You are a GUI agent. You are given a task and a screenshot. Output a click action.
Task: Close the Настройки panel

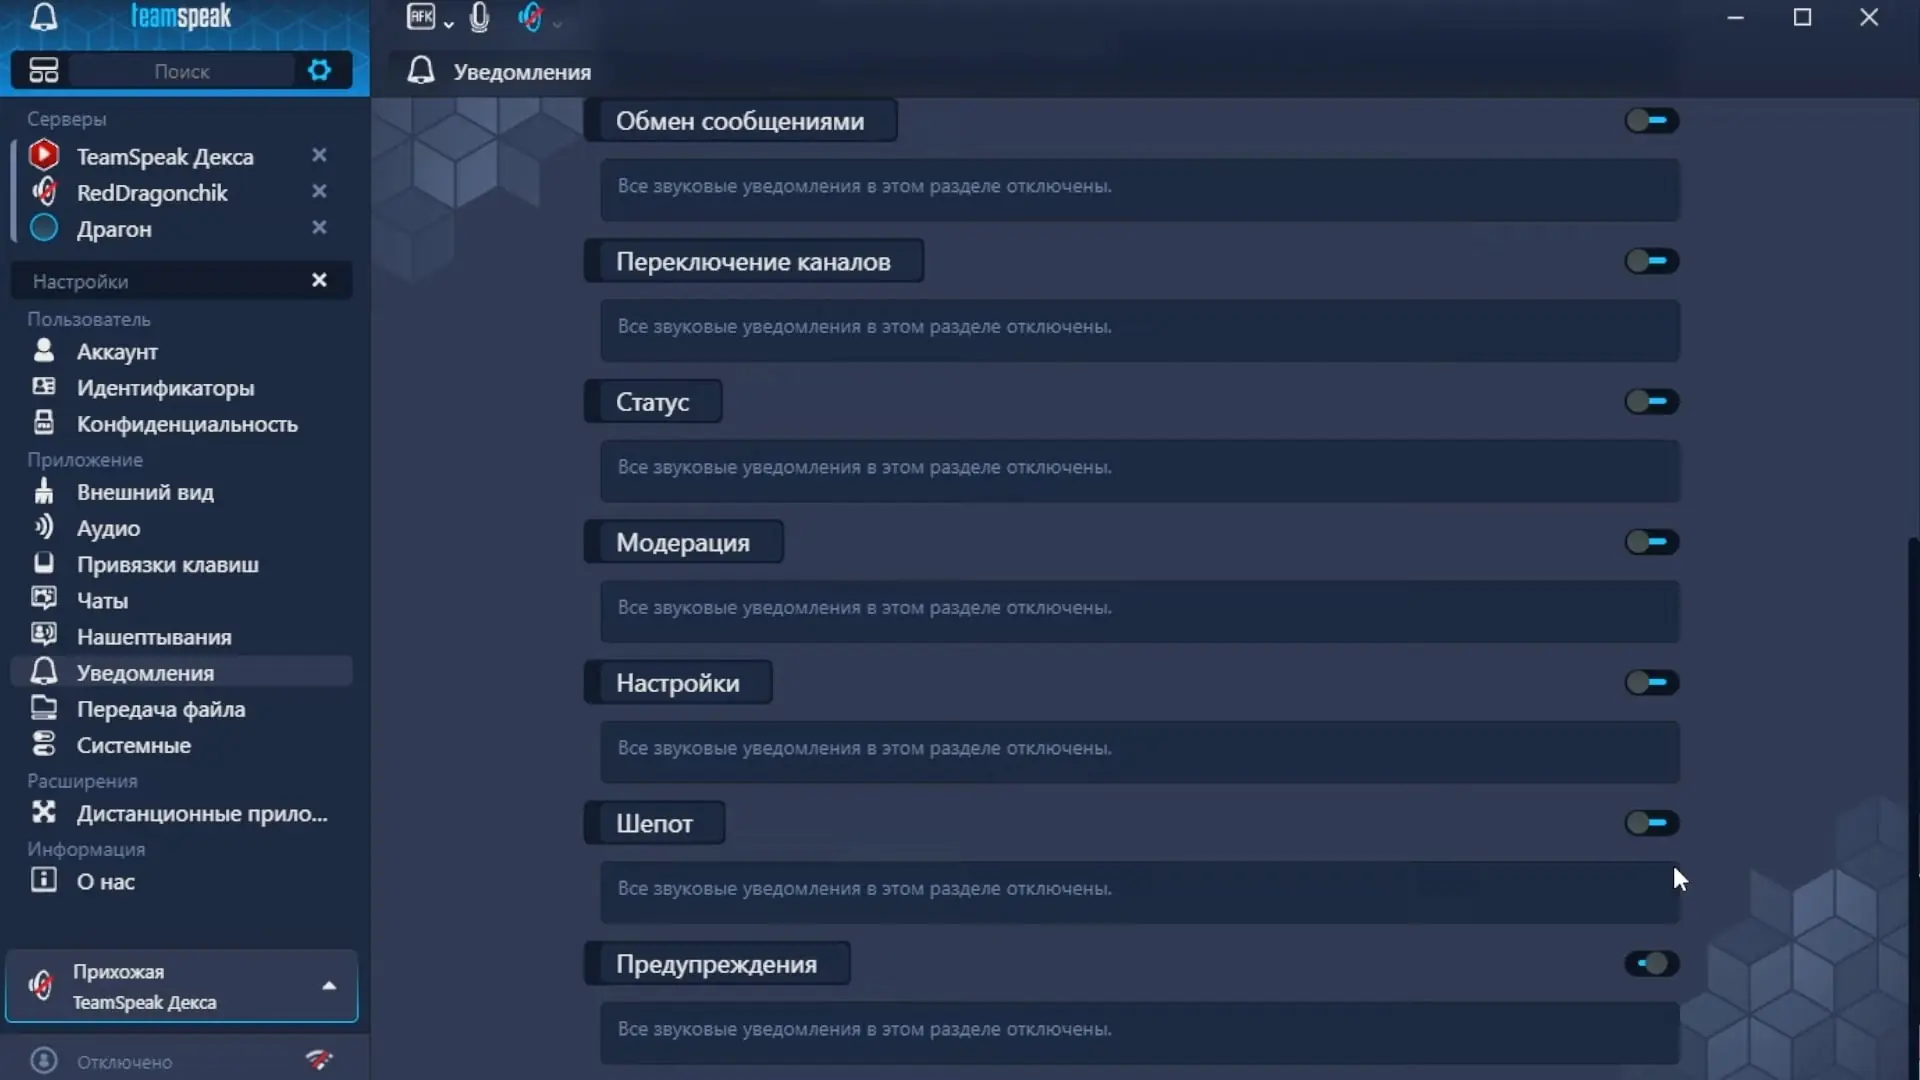(319, 280)
